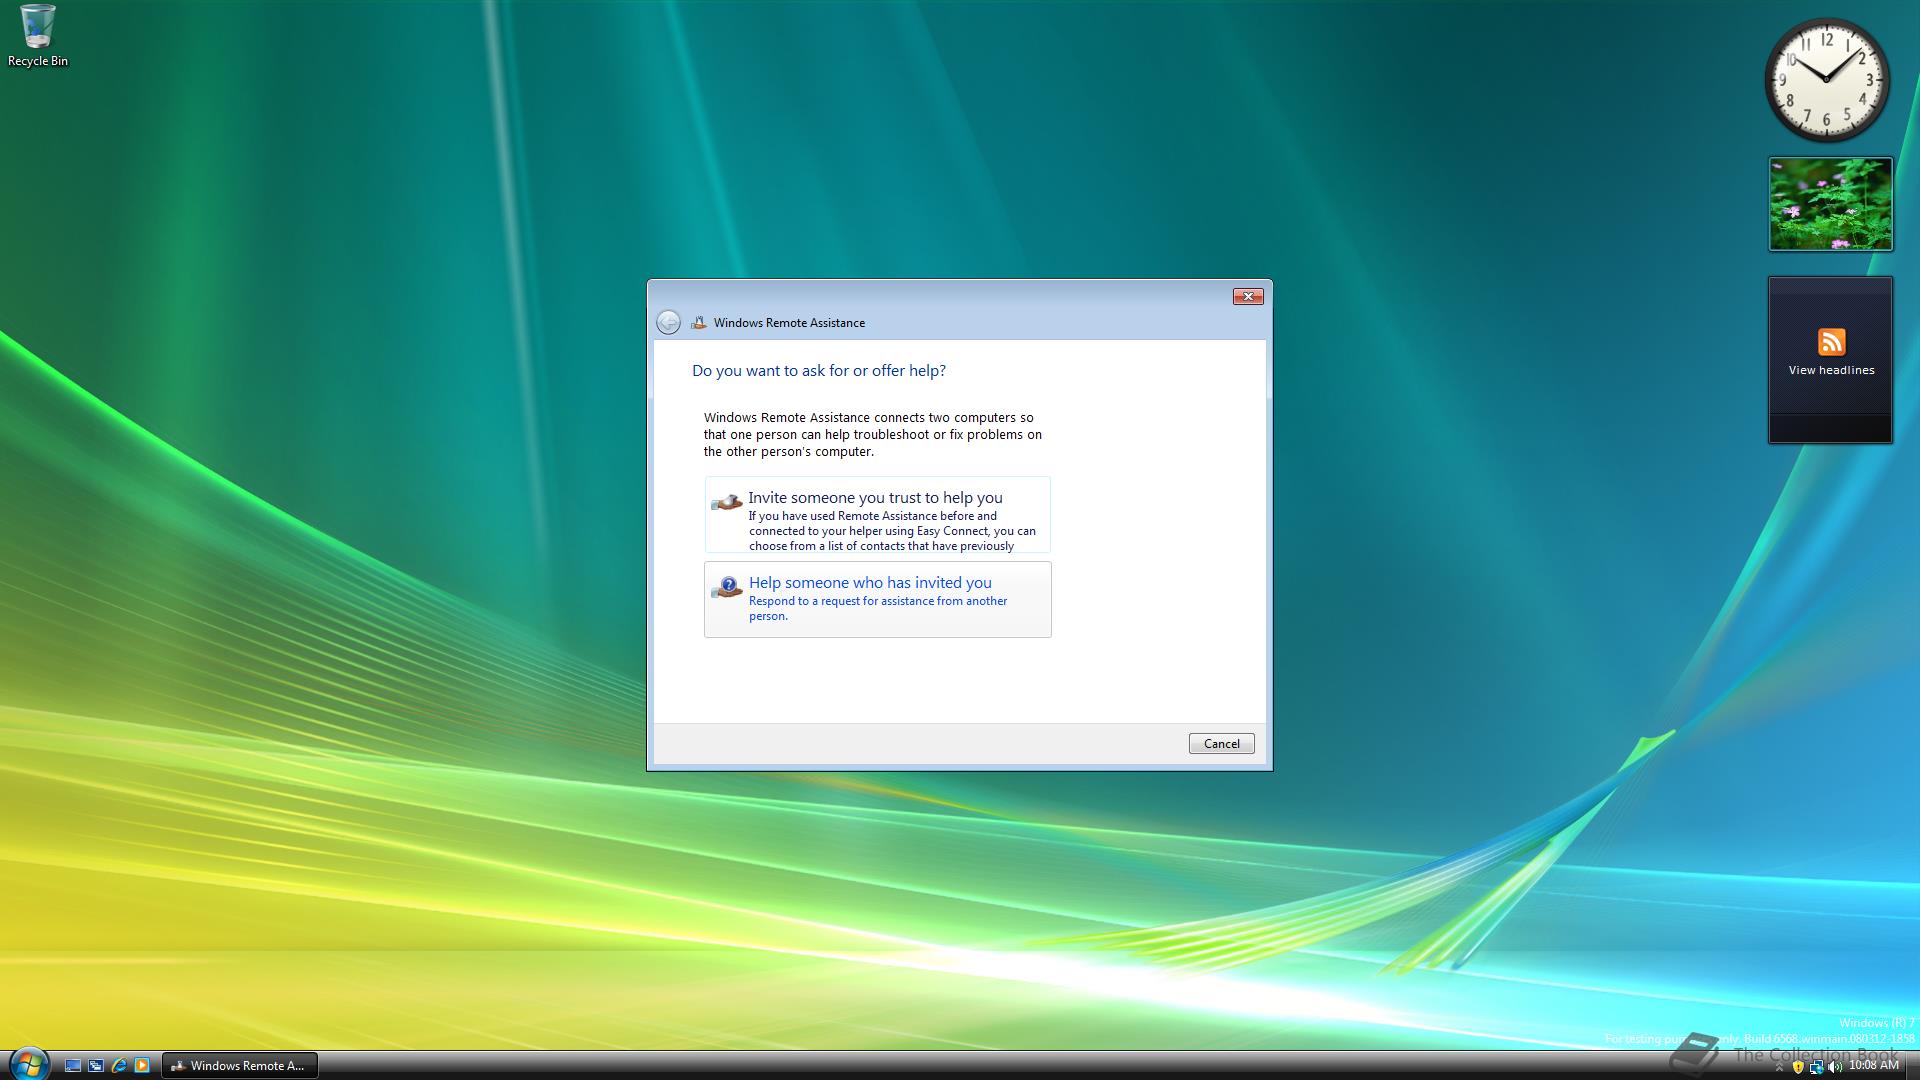
Task: Click the yellow security shield tray icon
Action: [1798, 1067]
